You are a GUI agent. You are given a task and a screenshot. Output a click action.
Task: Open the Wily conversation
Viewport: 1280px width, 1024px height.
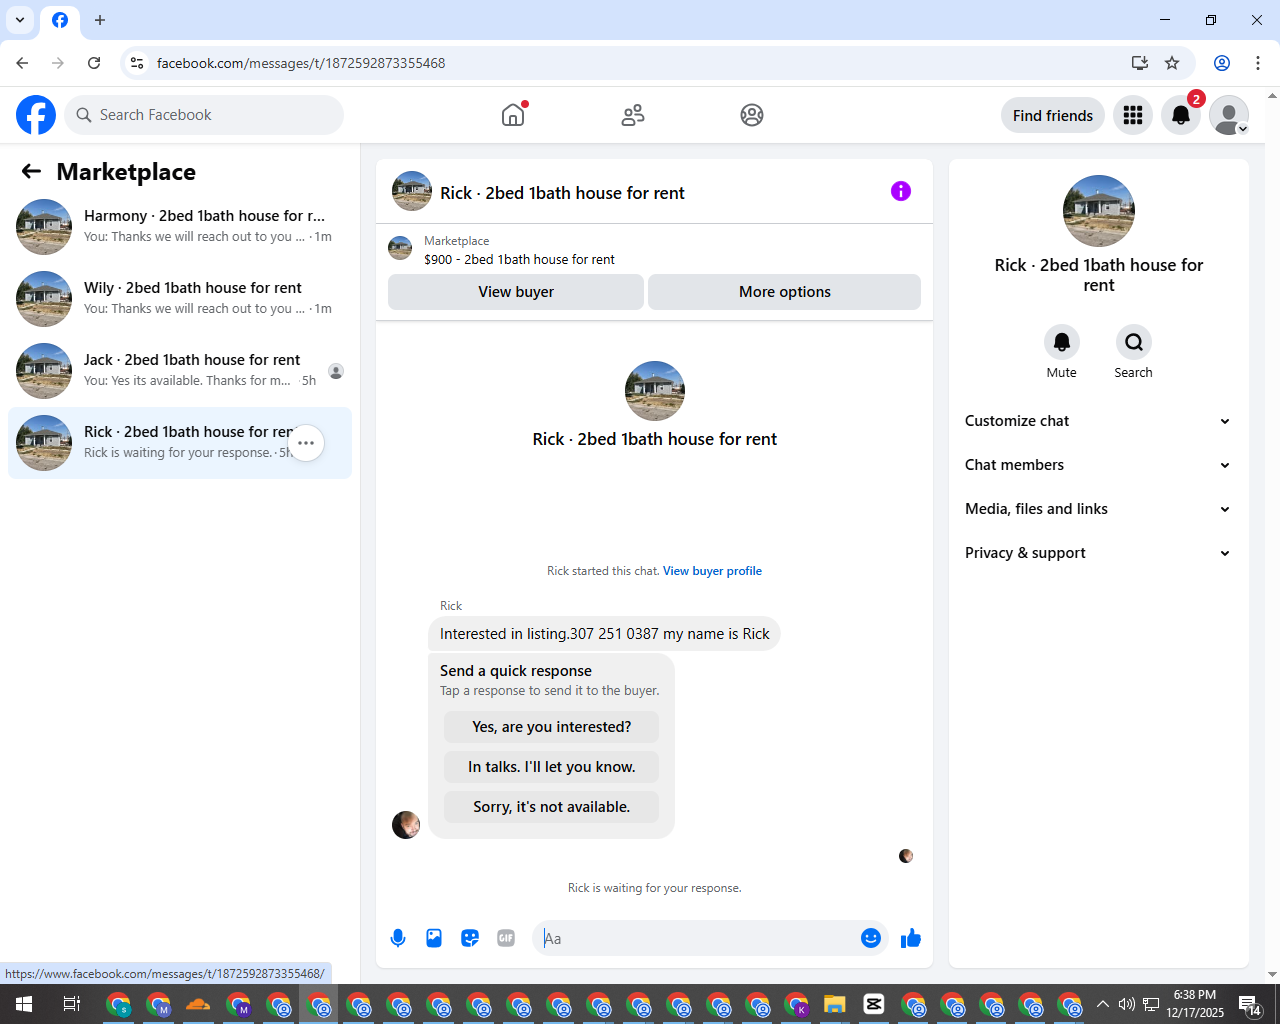coord(180,299)
